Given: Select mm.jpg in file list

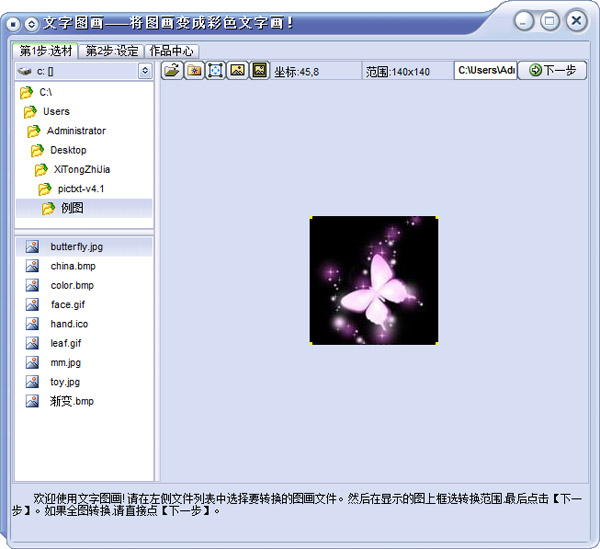Looking at the screenshot, I should tap(84, 362).
